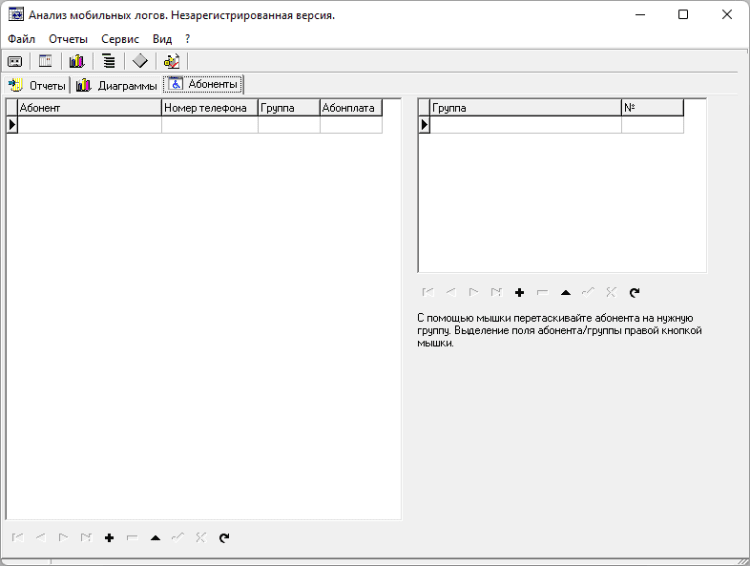Click the table grid toolbar icon
Image resolution: width=750 pixels, height=566 pixels.
pyautogui.click(x=45, y=61)
